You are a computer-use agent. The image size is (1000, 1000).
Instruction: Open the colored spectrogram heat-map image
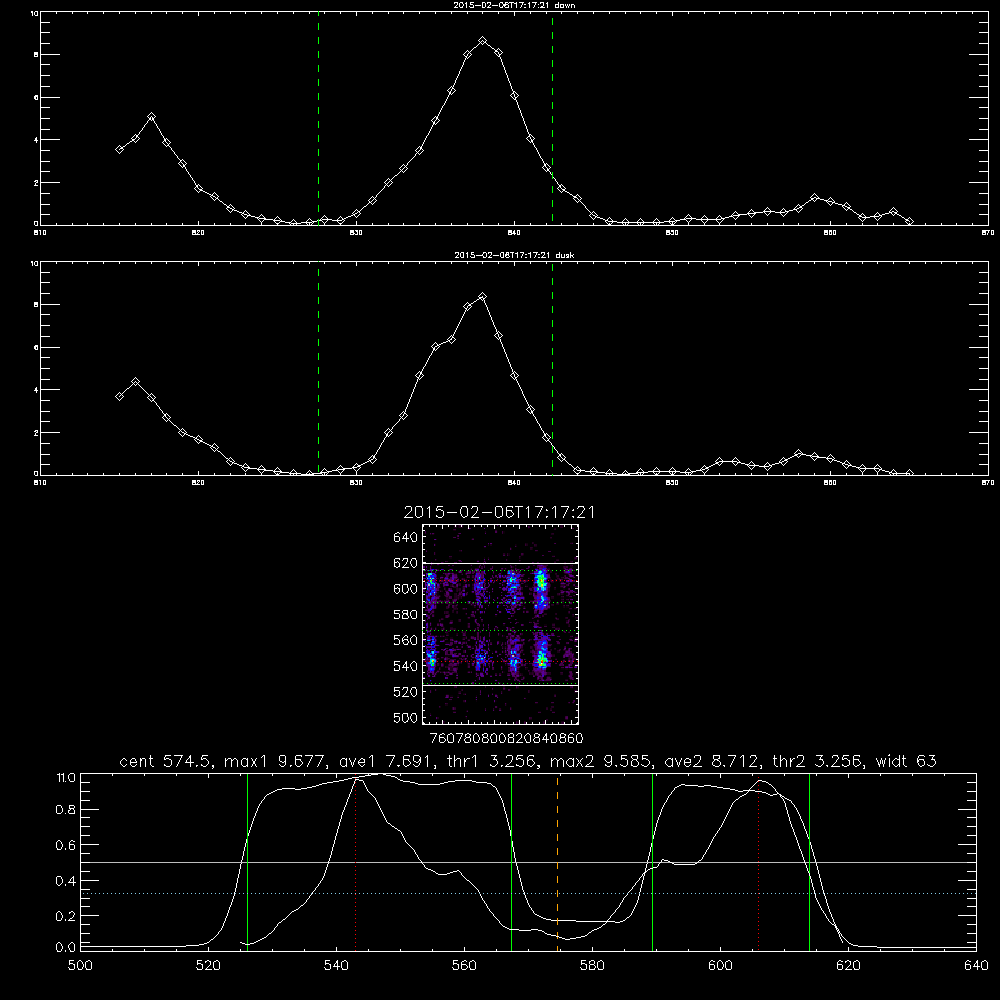click(x=501, y=624)
